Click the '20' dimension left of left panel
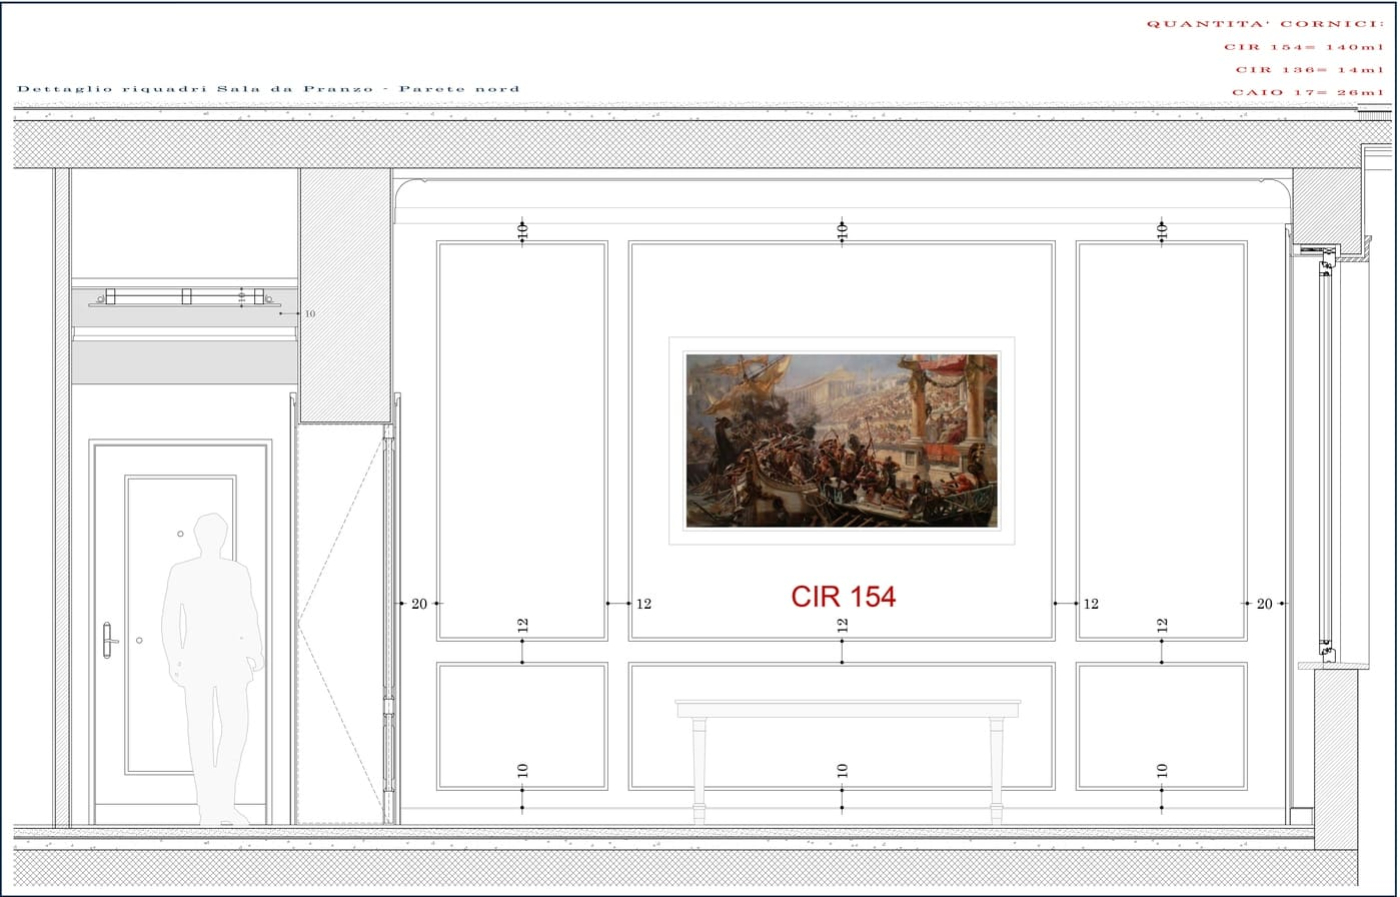 click(419, 604)
